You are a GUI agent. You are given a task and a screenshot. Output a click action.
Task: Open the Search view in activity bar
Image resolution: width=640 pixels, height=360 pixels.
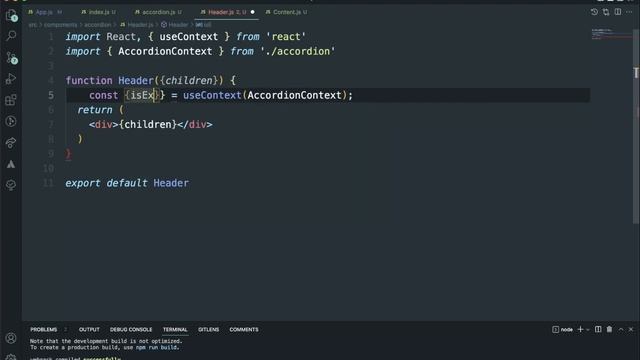tap(11, 36)
